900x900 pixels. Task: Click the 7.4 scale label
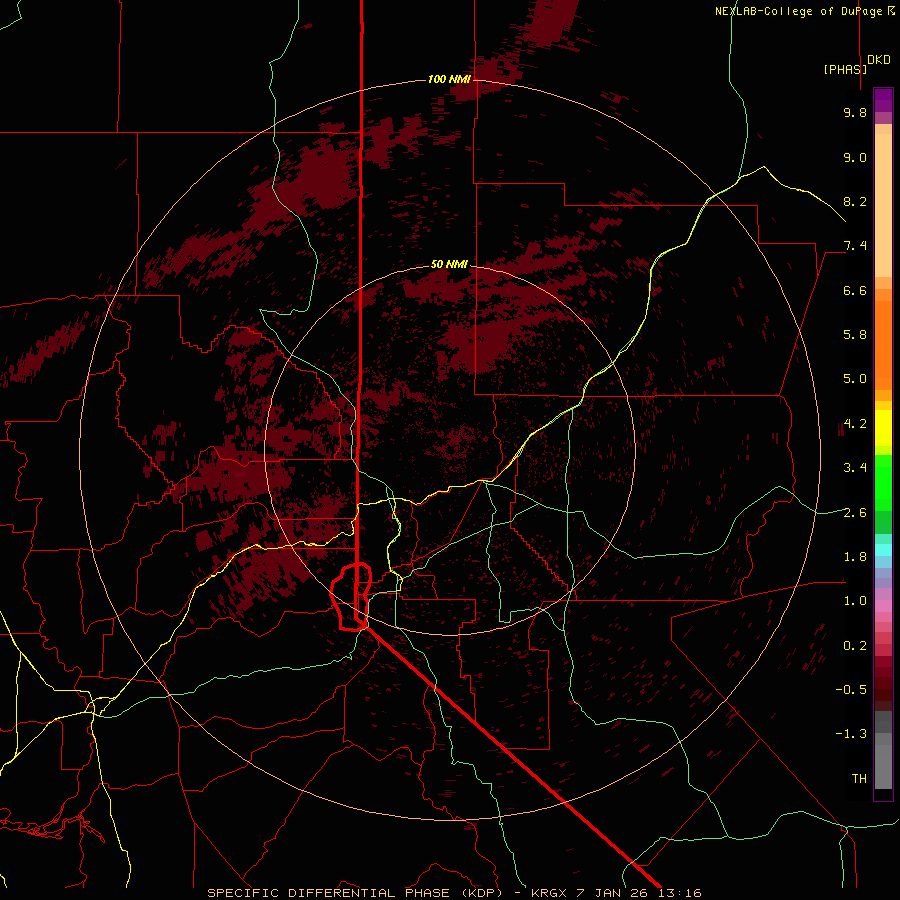tap(855, 246)
